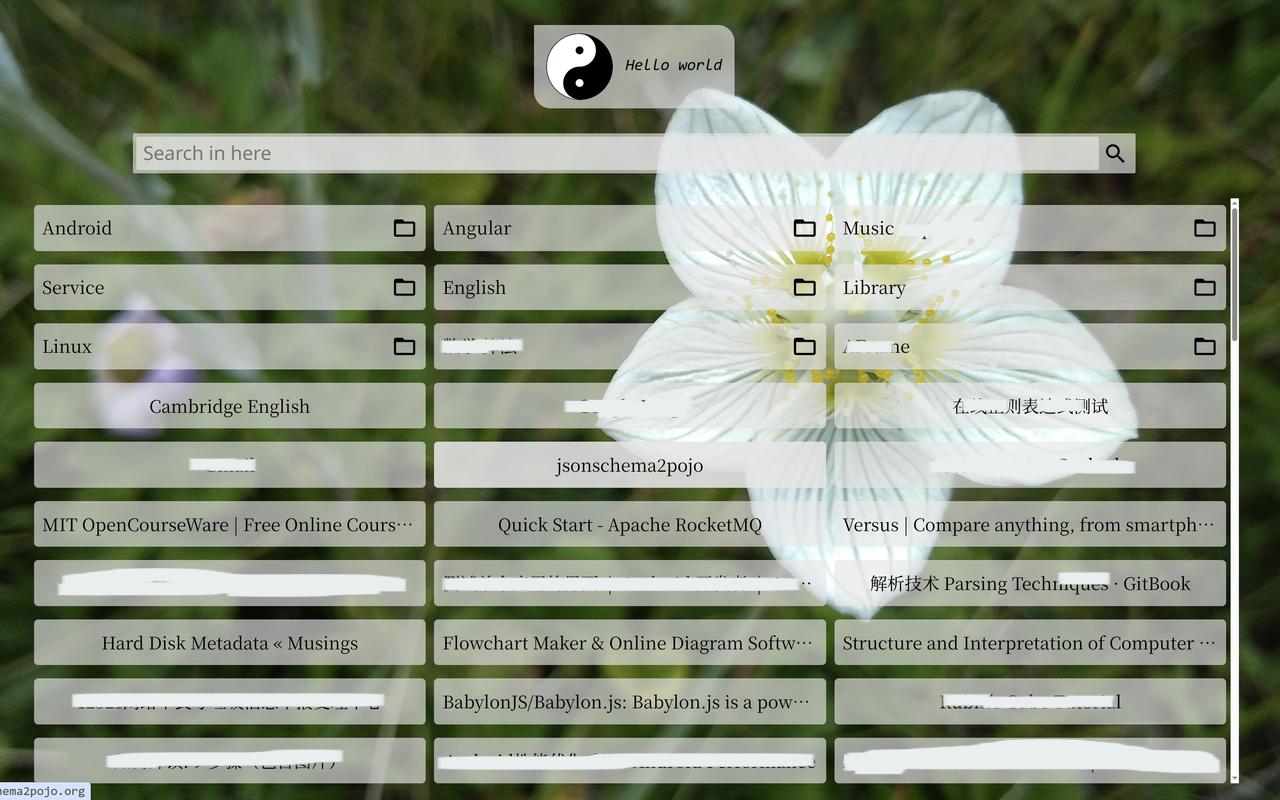Open MIT OpenCourseWare bookmark
Viewport: 1280px width, 800px height.
pos(230,524)
